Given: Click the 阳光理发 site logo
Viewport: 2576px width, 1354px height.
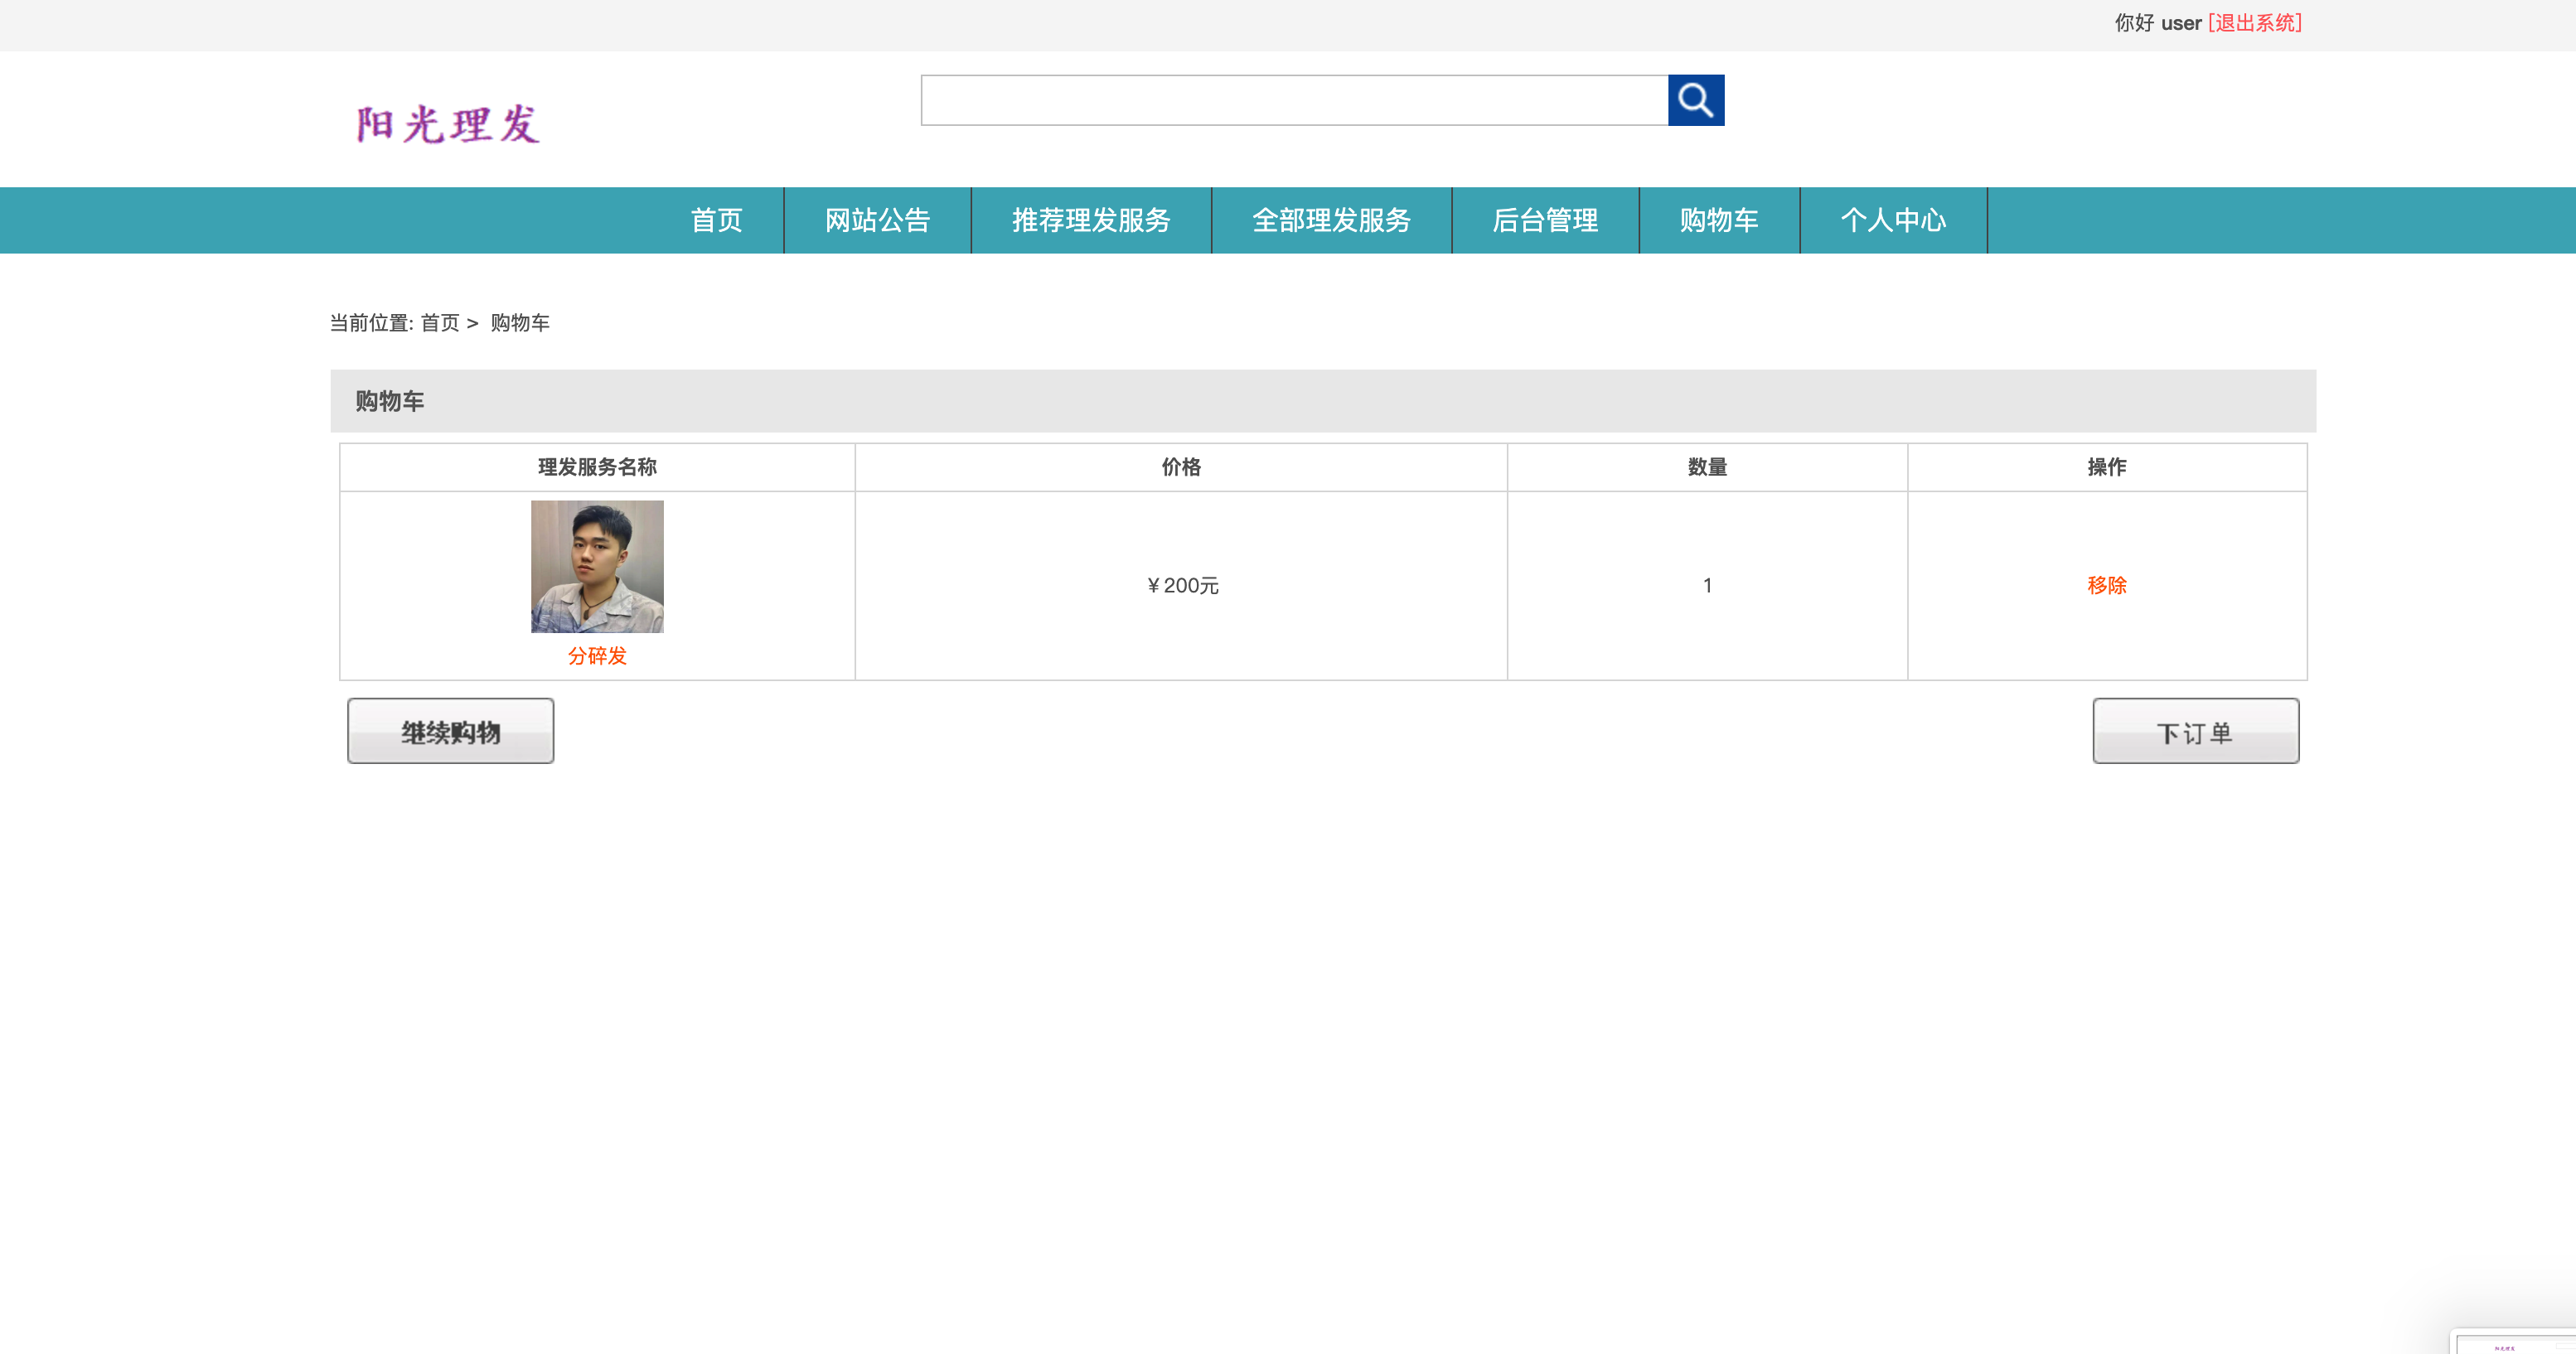Looking at the screenshot, I should click(x=448, y=123).
